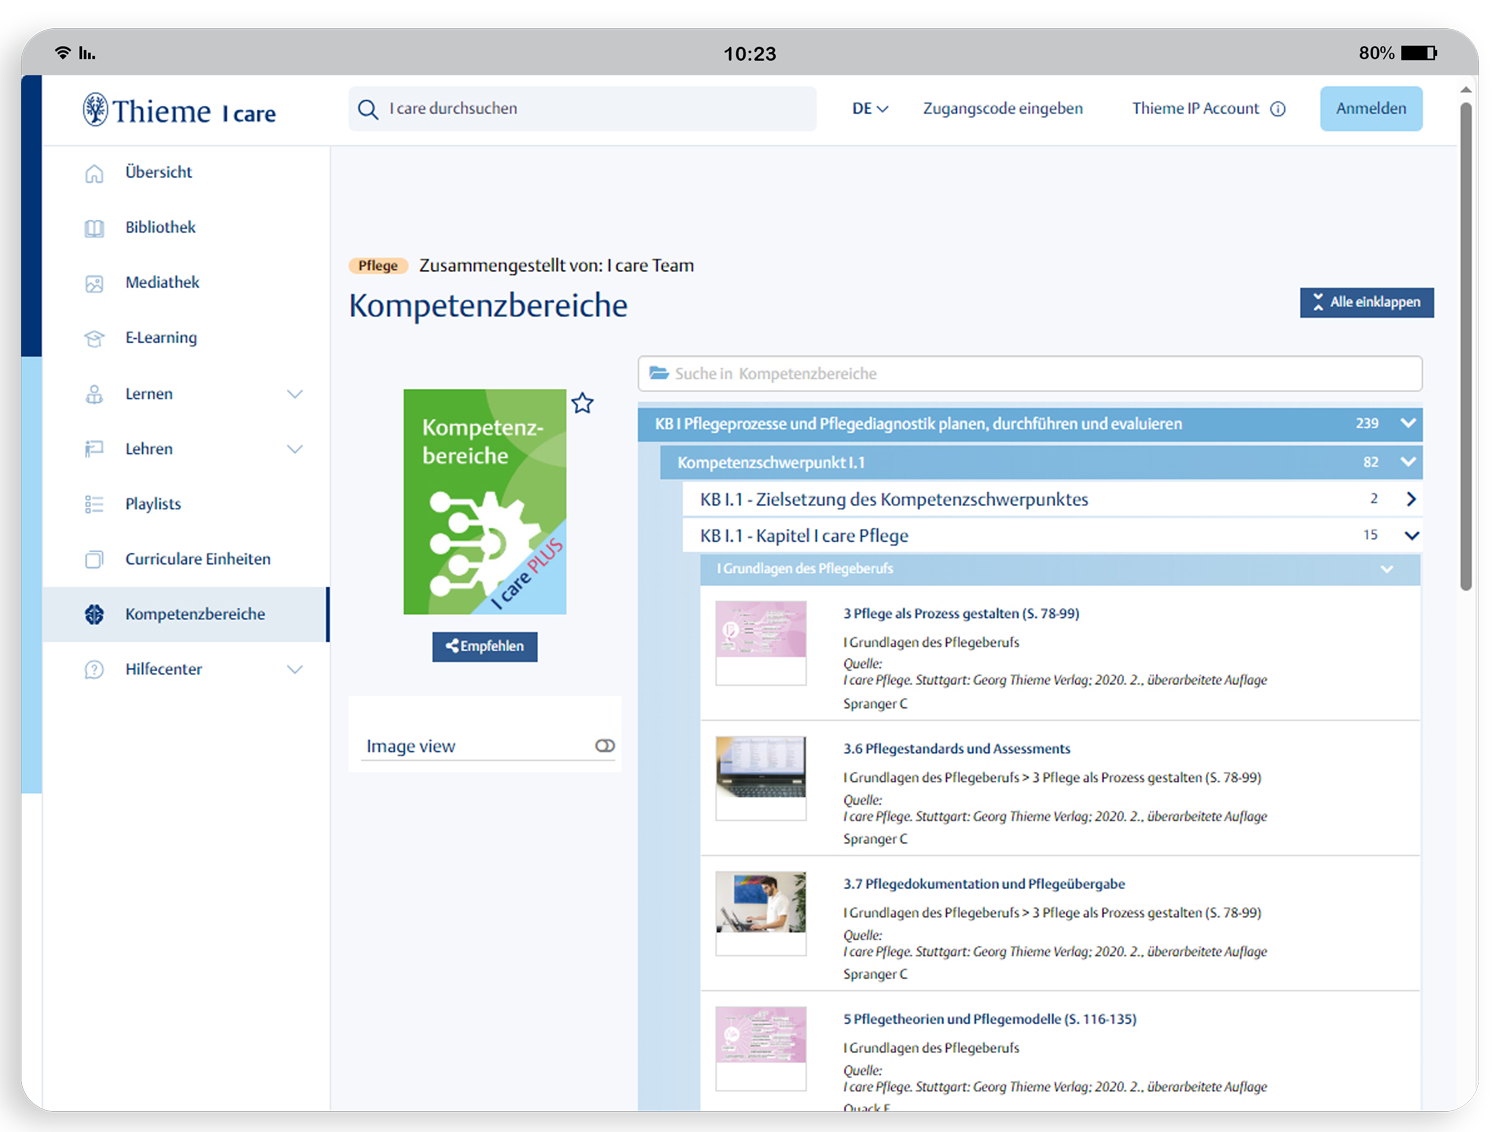
Task: Click the Playlists list icon
Action: coord(94,504)
